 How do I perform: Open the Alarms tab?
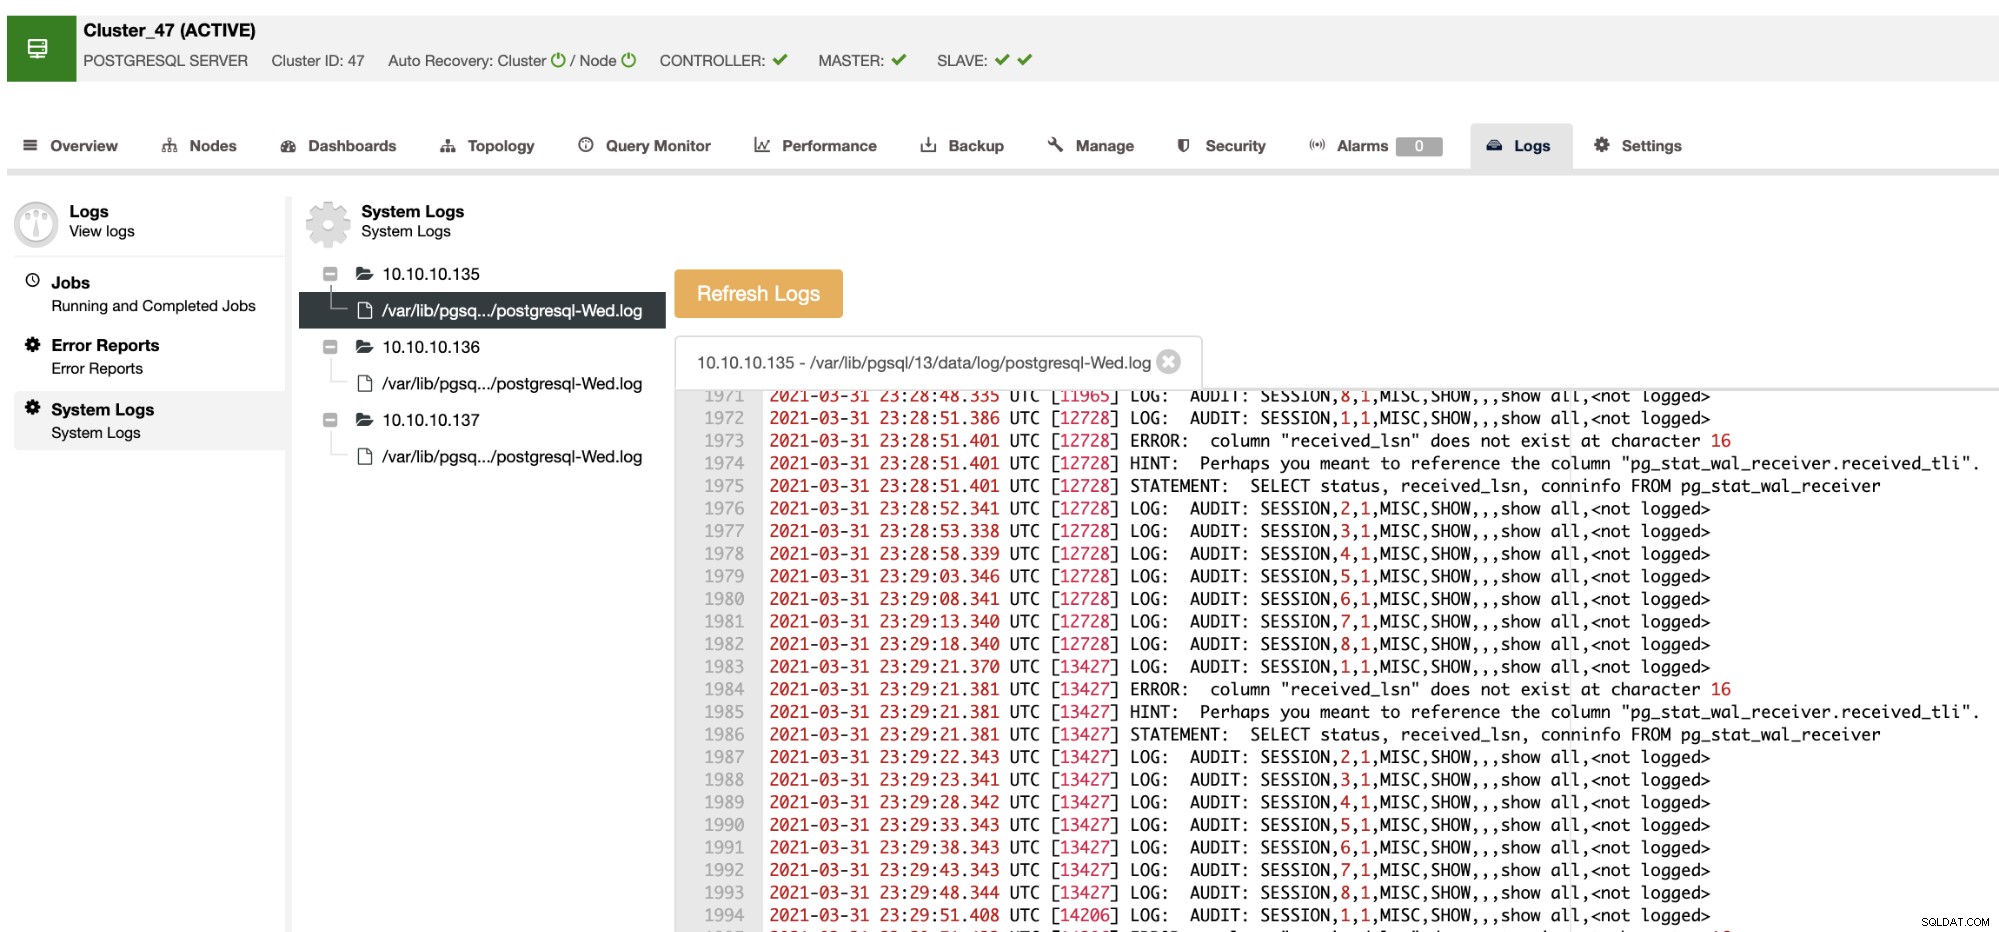[x=1375, y=146]
